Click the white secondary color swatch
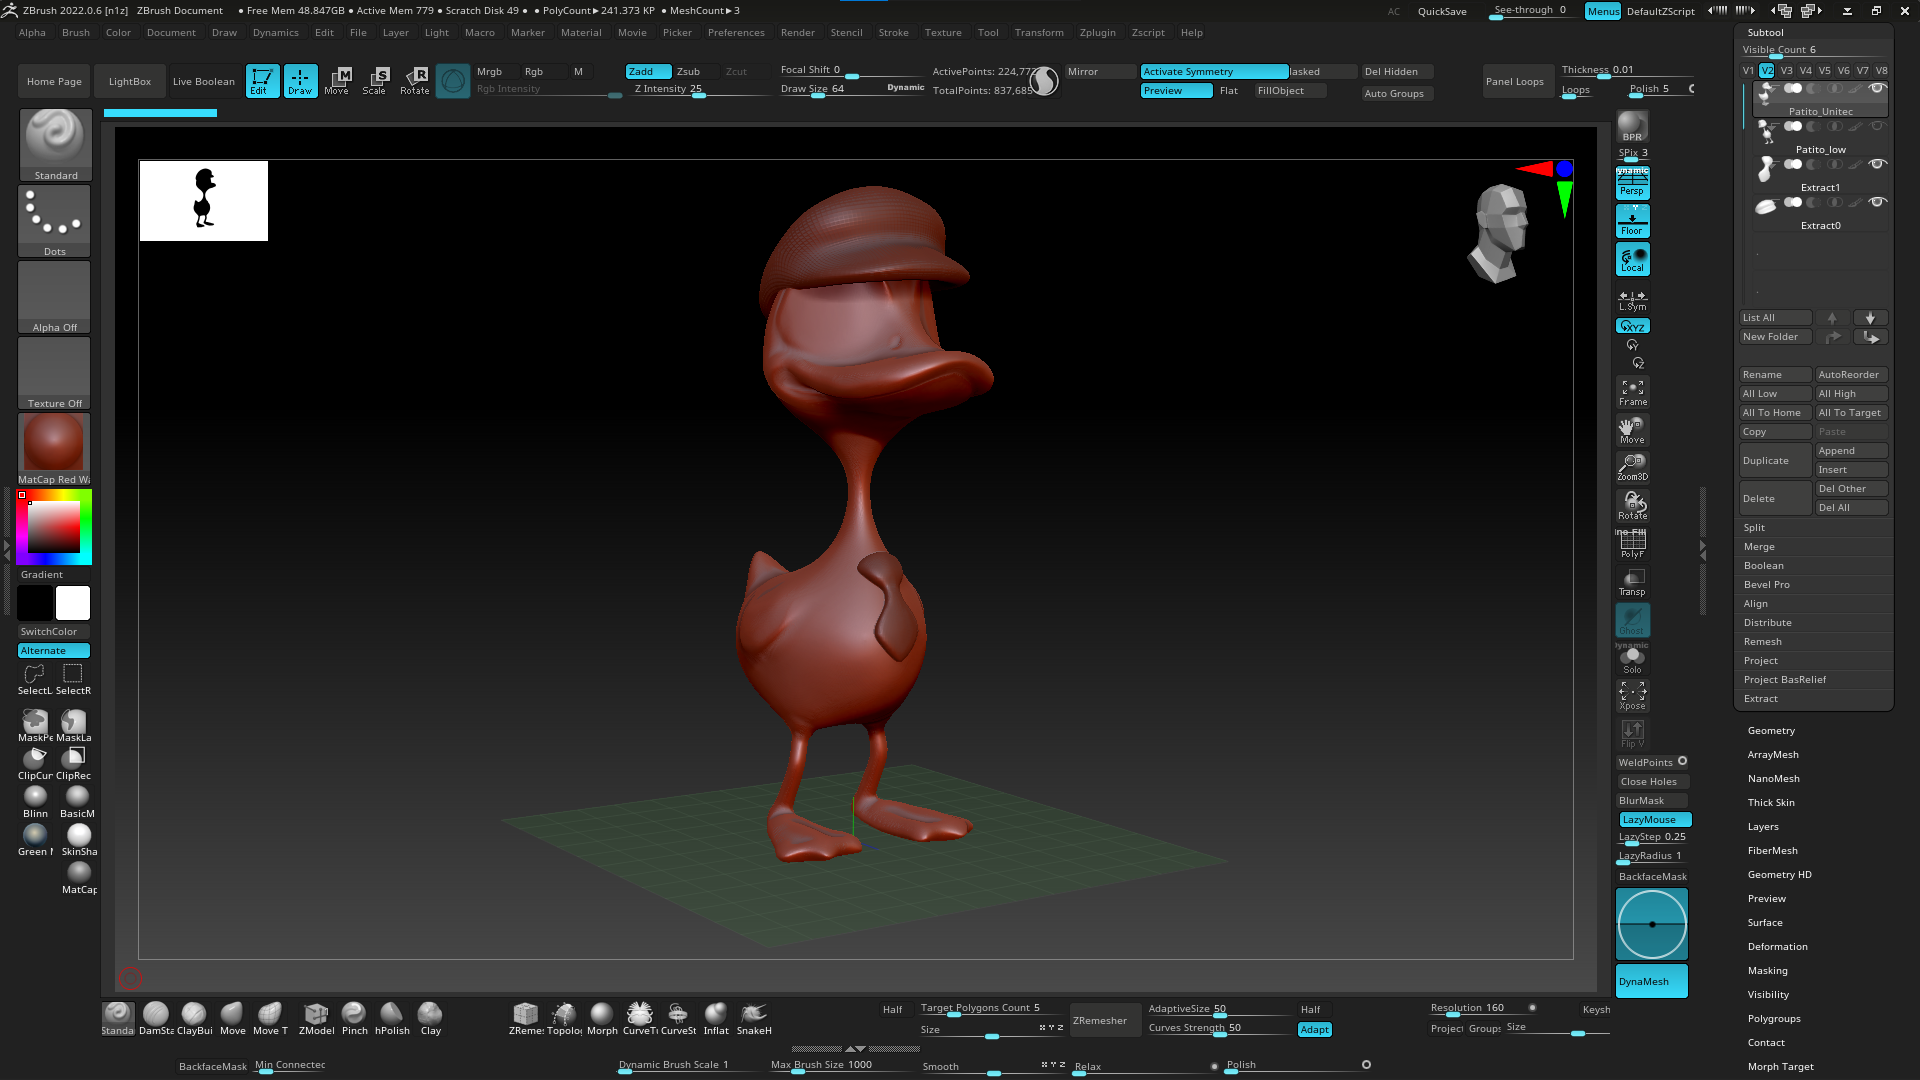 [73, 603]
